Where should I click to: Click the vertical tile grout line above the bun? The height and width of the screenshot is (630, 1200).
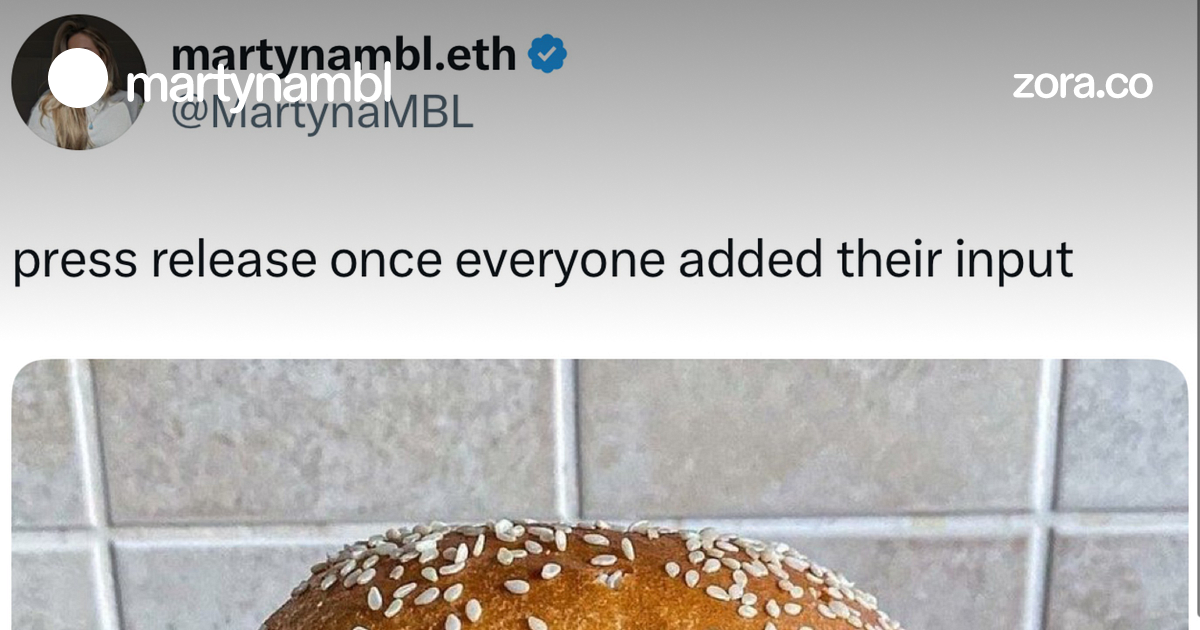pos(566,438)
